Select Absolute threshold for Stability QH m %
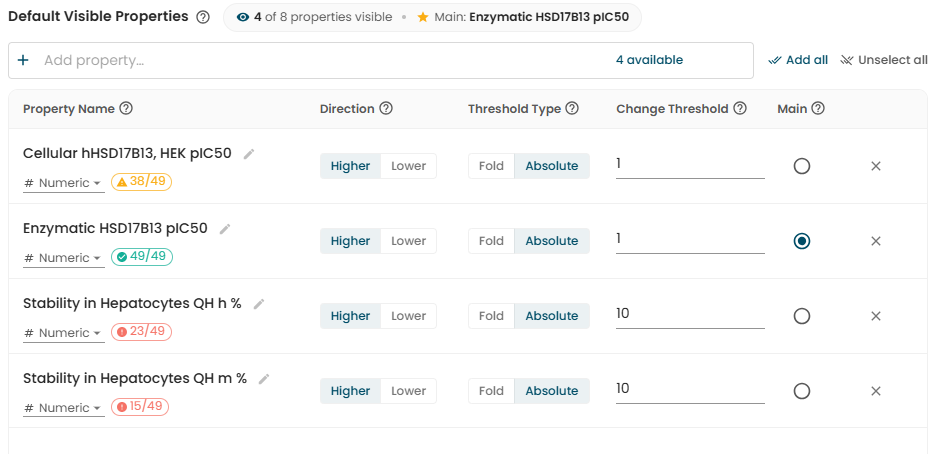Viewport: 941px width, 454px height. coord(552,391)
